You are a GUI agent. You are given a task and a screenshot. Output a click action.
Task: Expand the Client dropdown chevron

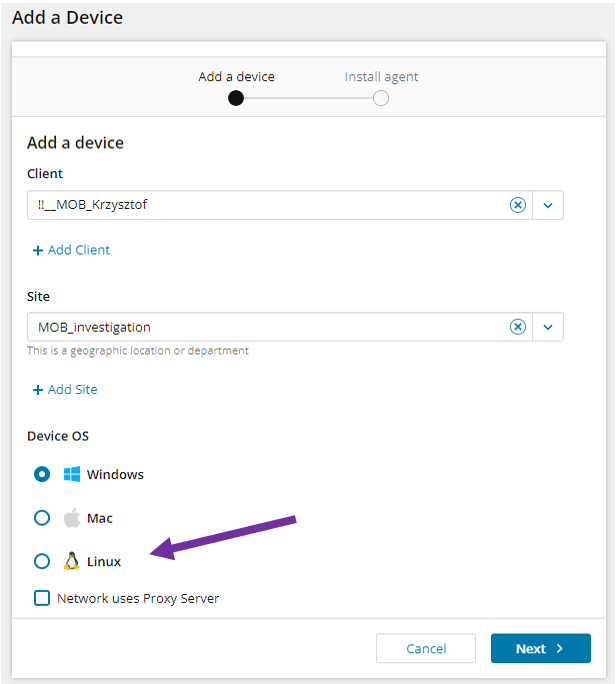[548, 205]
